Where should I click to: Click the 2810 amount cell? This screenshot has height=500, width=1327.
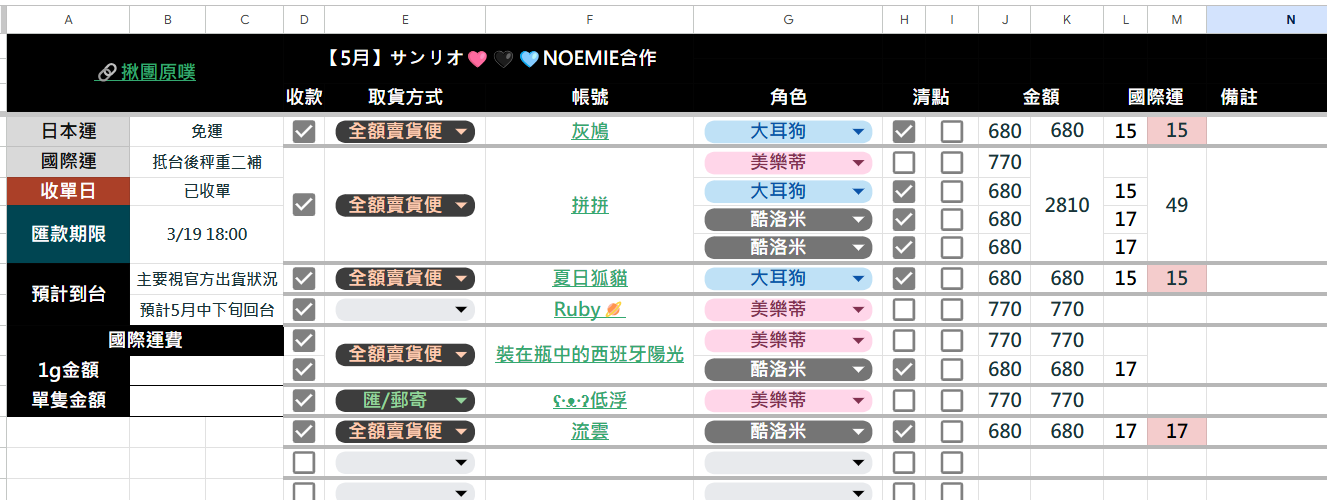point(1067,205)
